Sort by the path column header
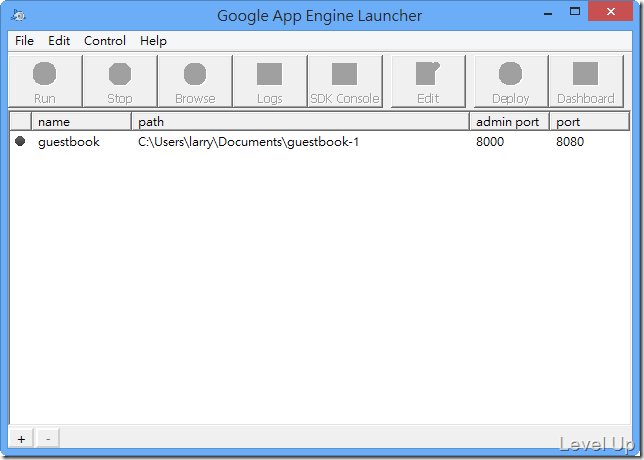 (301, 122)
